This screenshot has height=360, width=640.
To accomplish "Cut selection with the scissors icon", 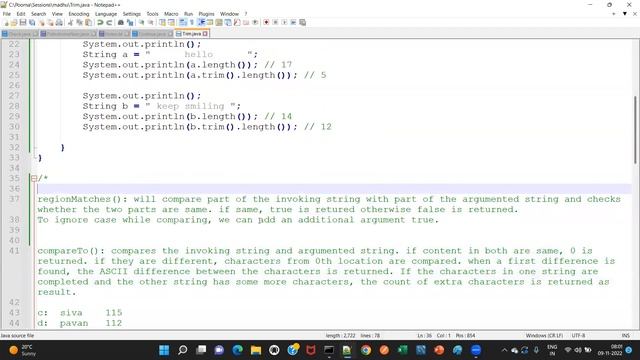I will coord(70,22).
